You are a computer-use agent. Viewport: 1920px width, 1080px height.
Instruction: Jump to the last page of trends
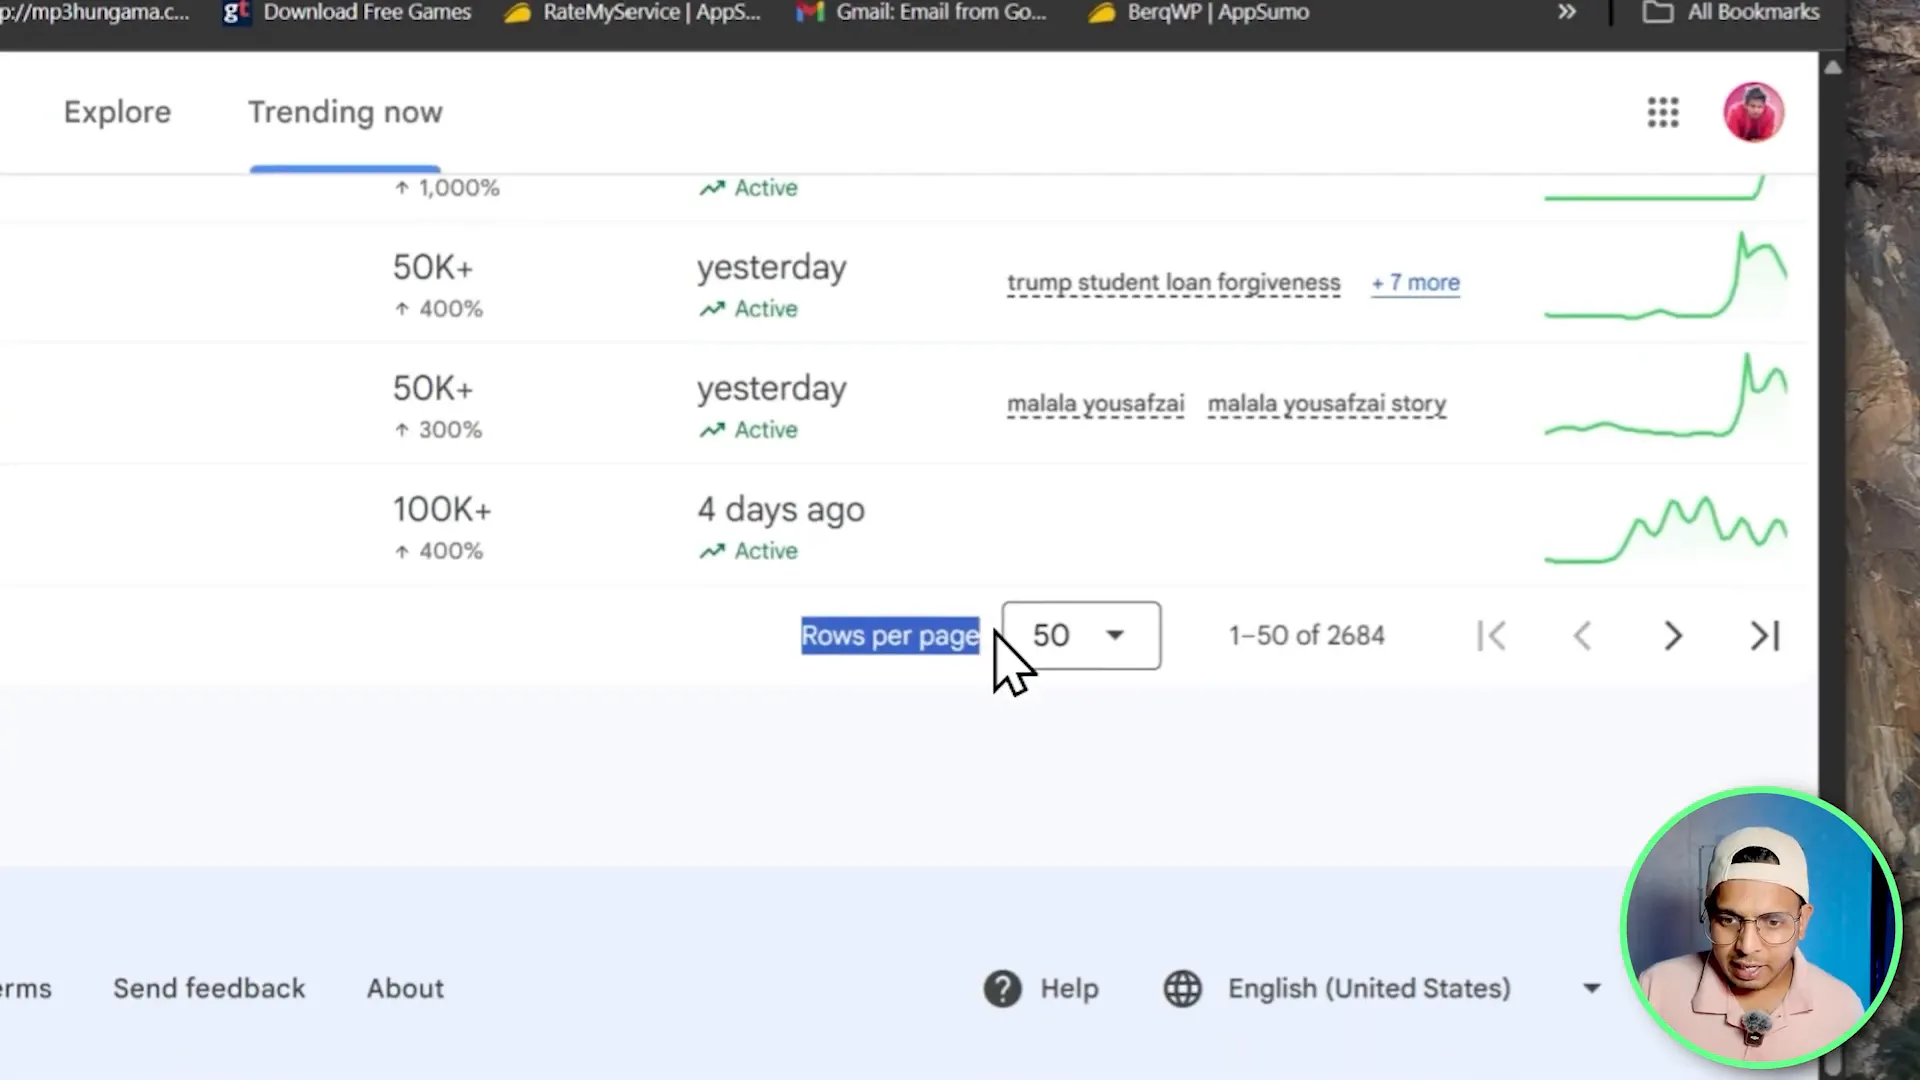pyautogui.click(x=1764, y=636)
